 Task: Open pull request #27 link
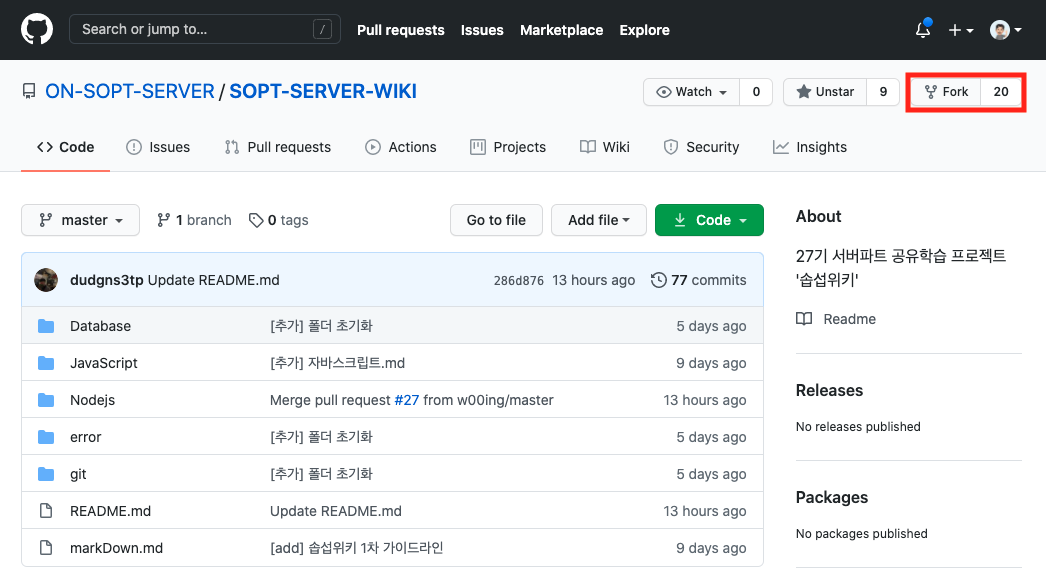(x=407, y=400)
